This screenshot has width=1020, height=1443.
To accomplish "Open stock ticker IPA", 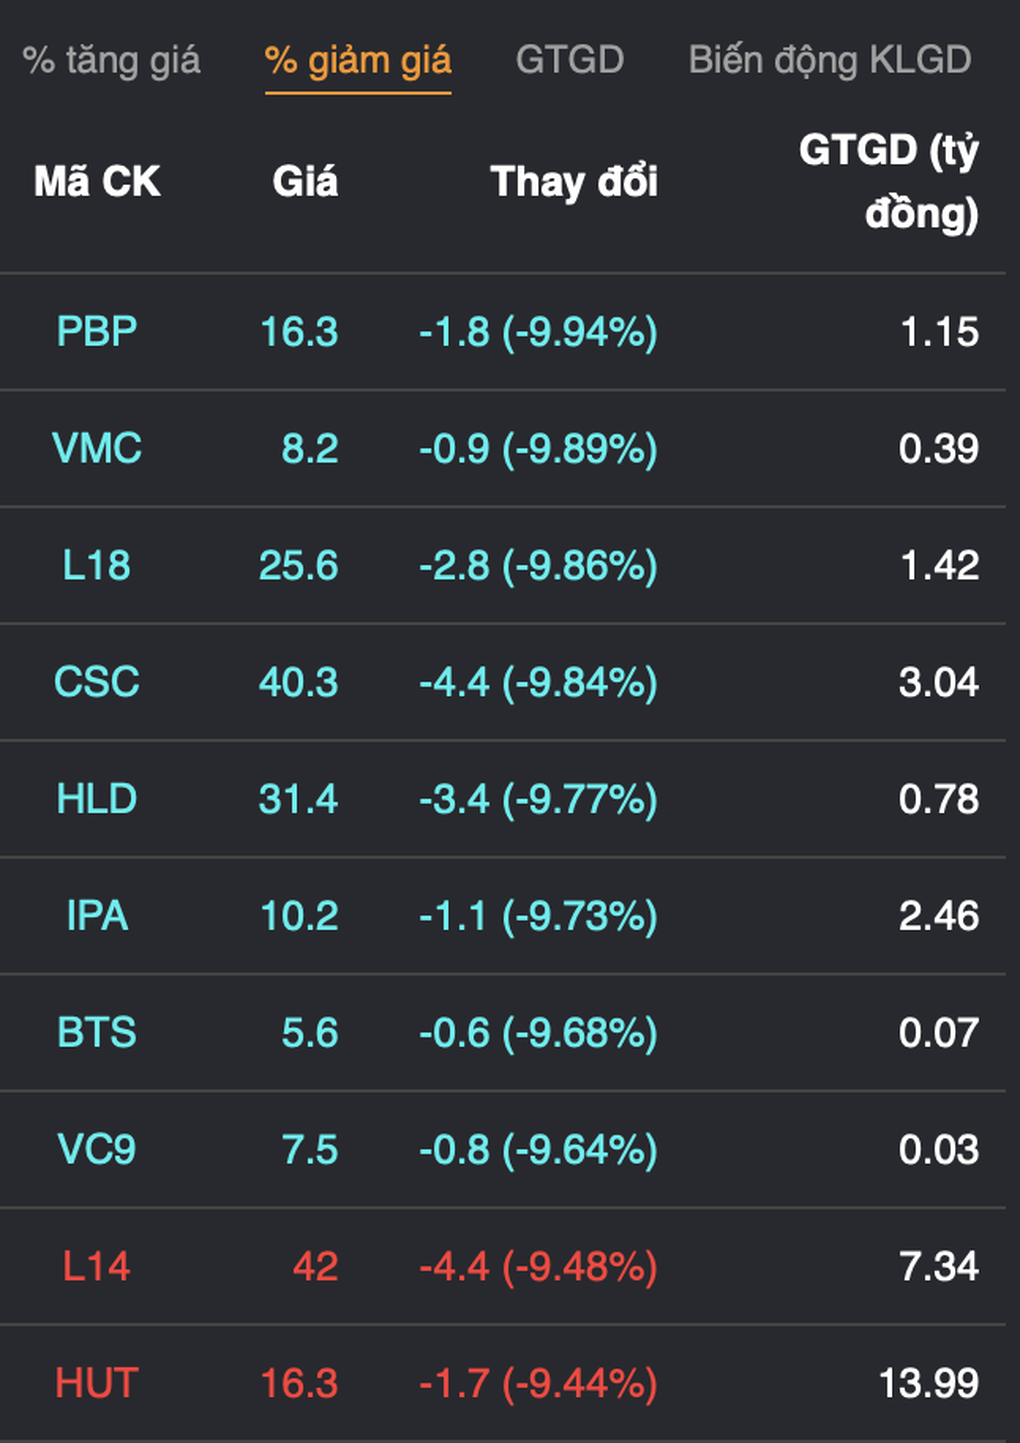I will click(x=97, y=916).
